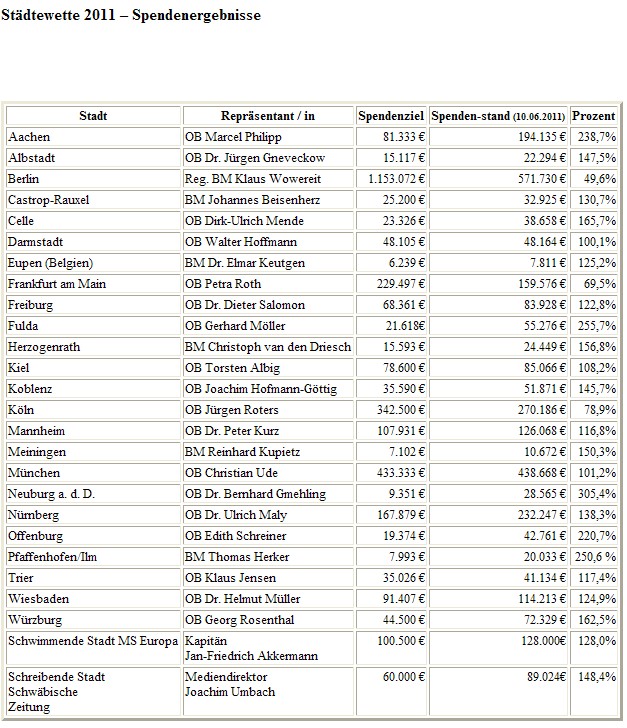Screen dimensions: 627x728
Task: Select 'Schwimmende Stadt MS Europa' cell
Action: (x=92, y=641)
